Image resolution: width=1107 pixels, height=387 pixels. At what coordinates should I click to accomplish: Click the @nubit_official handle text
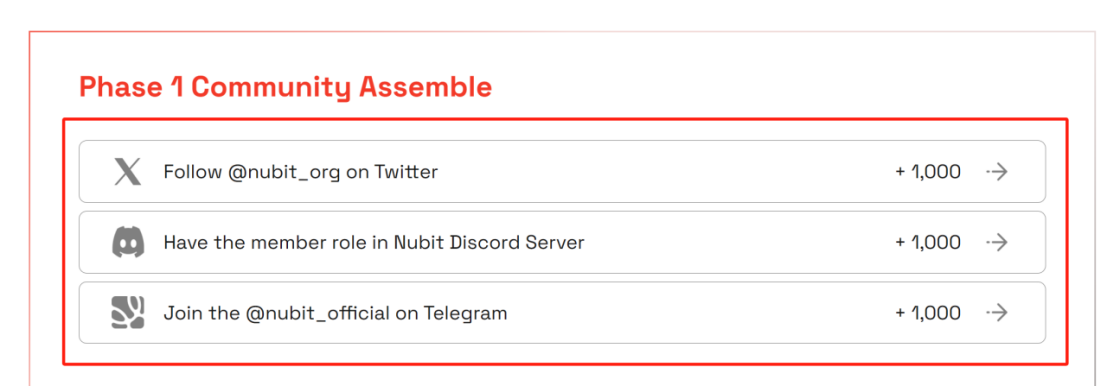[318, 314]
